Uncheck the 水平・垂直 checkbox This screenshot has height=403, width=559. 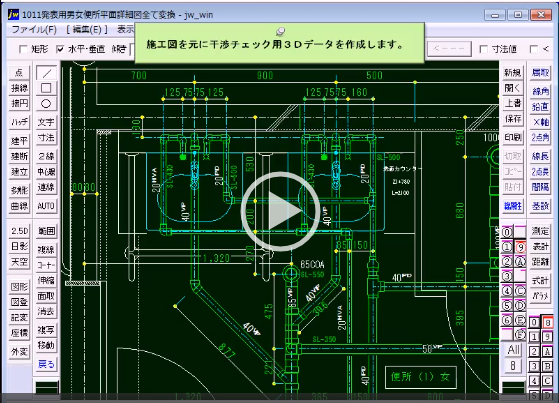pyautogui.click(x=60, y=49)
